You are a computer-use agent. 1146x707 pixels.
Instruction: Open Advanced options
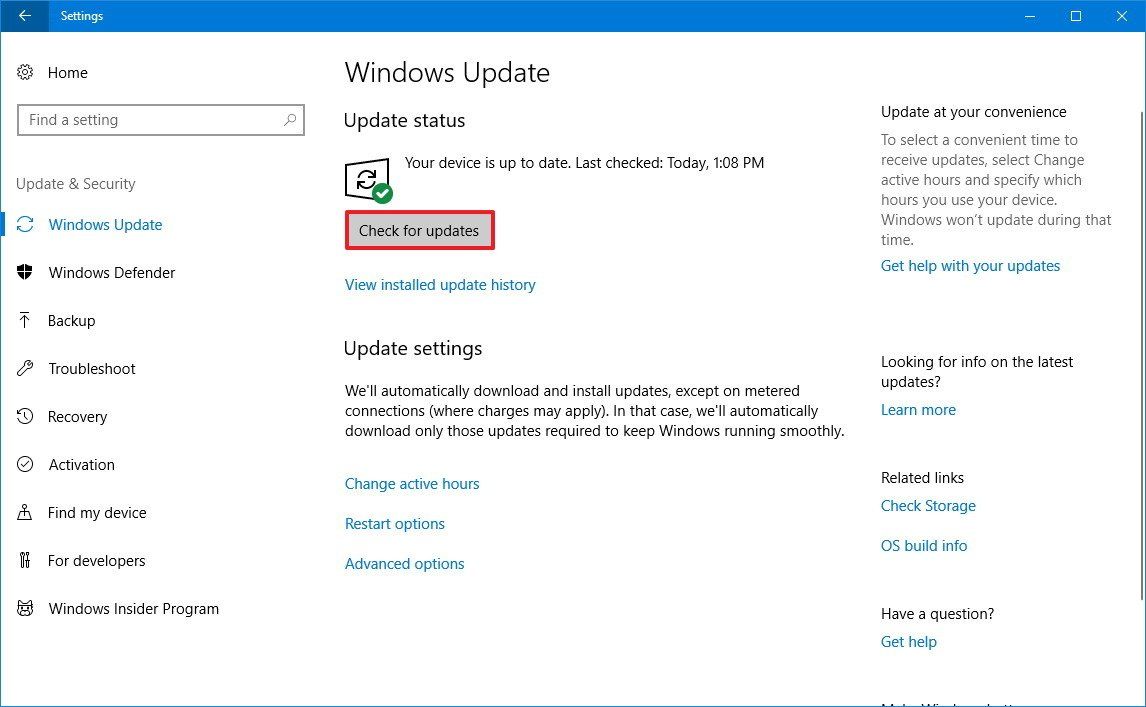[404, 563]
